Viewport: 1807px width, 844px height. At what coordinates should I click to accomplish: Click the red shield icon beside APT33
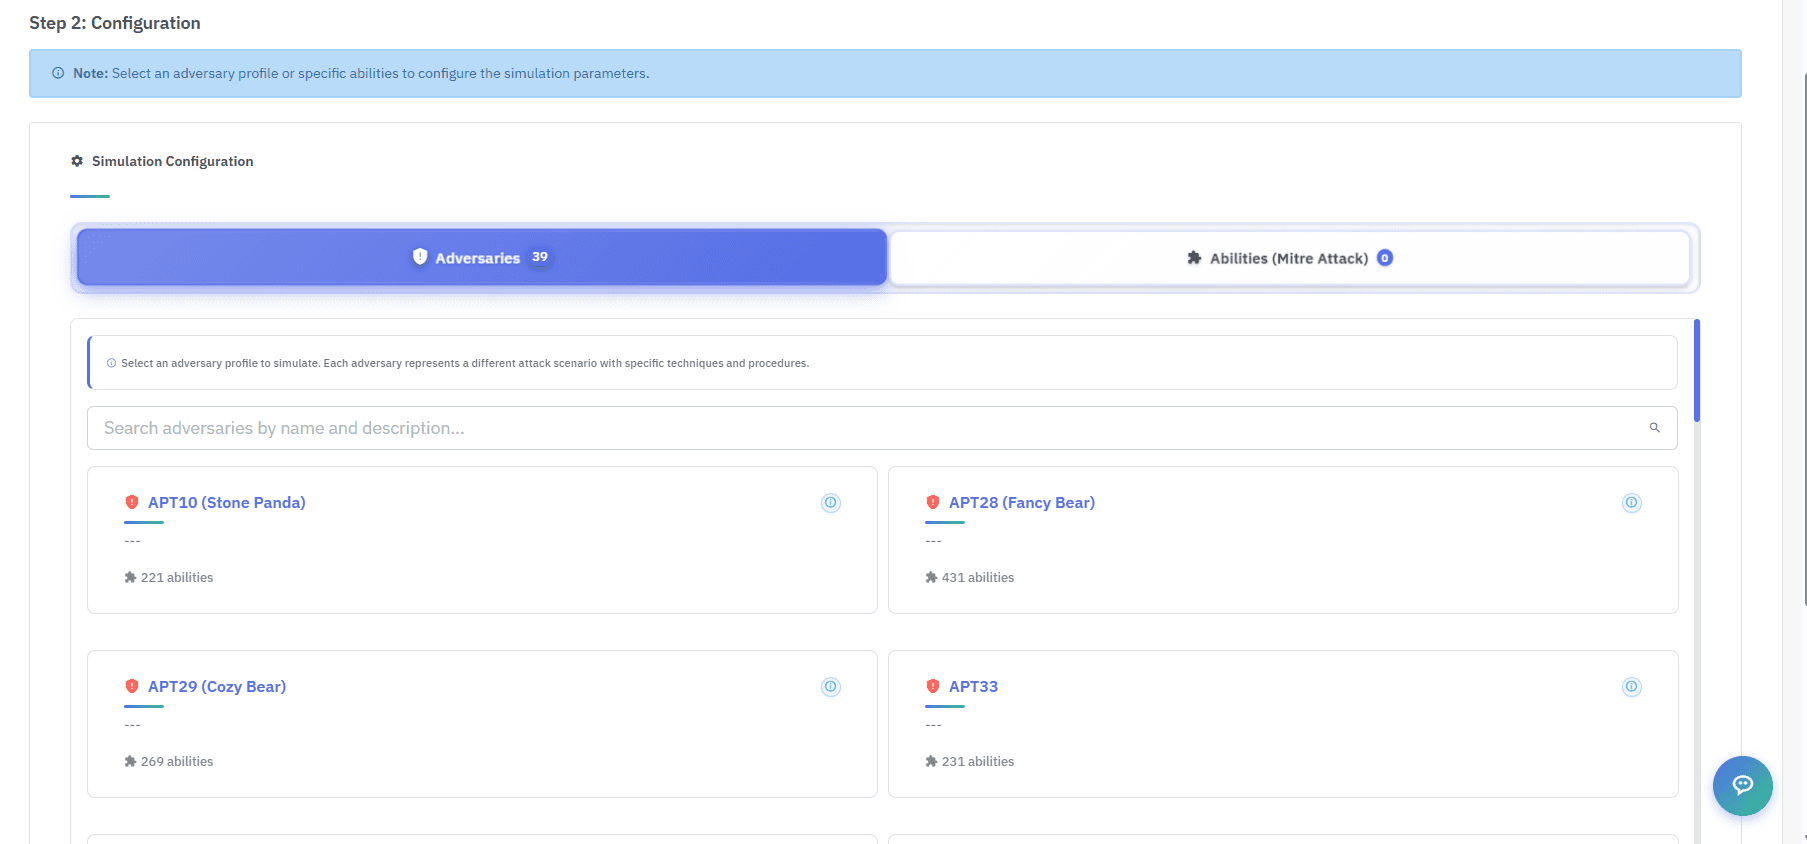pyautogui.click(x=933, y=686)
